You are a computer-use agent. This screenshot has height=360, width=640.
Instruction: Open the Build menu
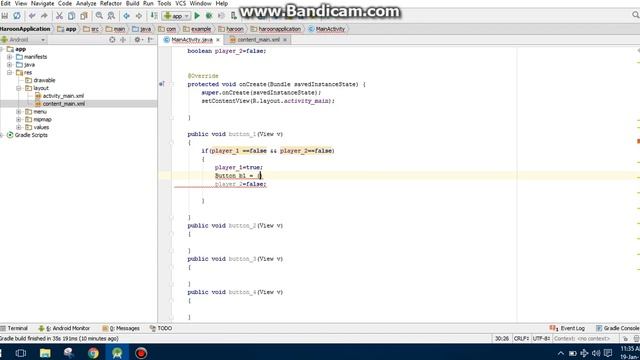point(132,3)
